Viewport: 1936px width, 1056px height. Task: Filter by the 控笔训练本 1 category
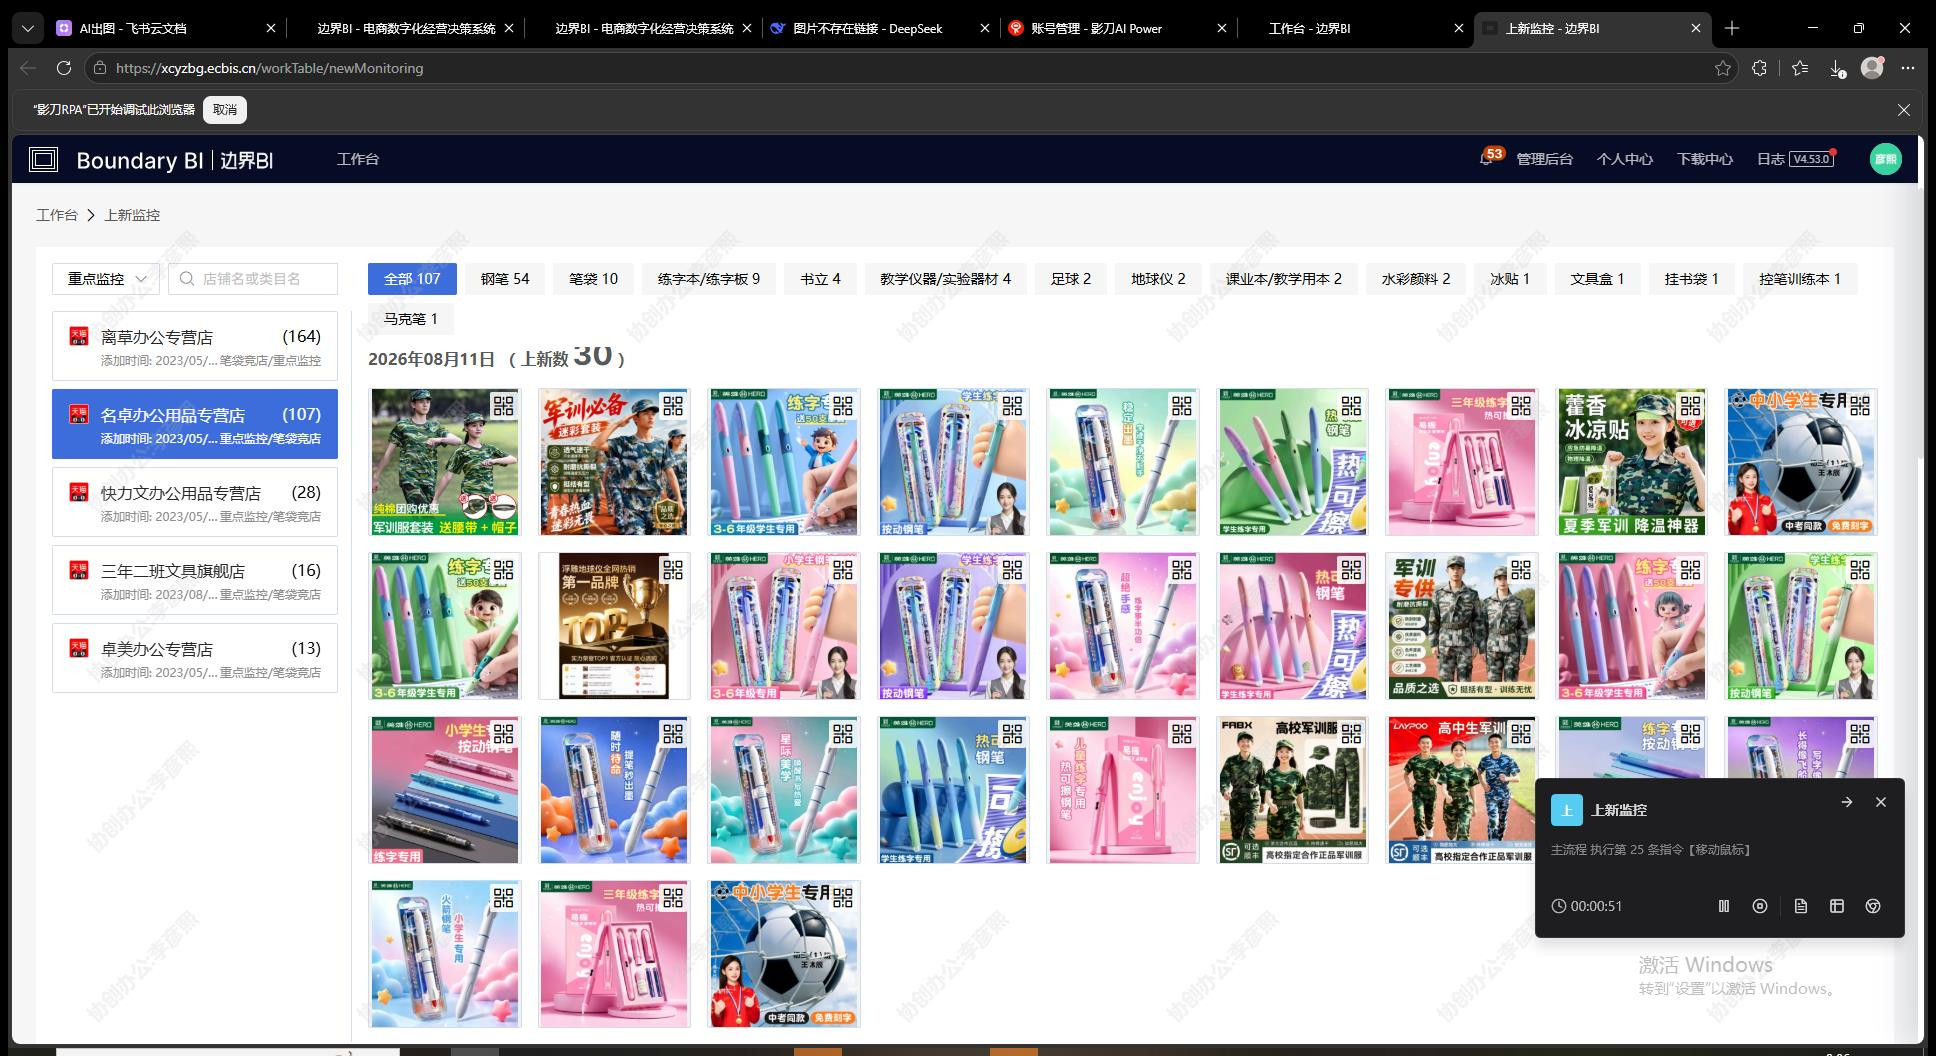click(x=1800, y=279)
